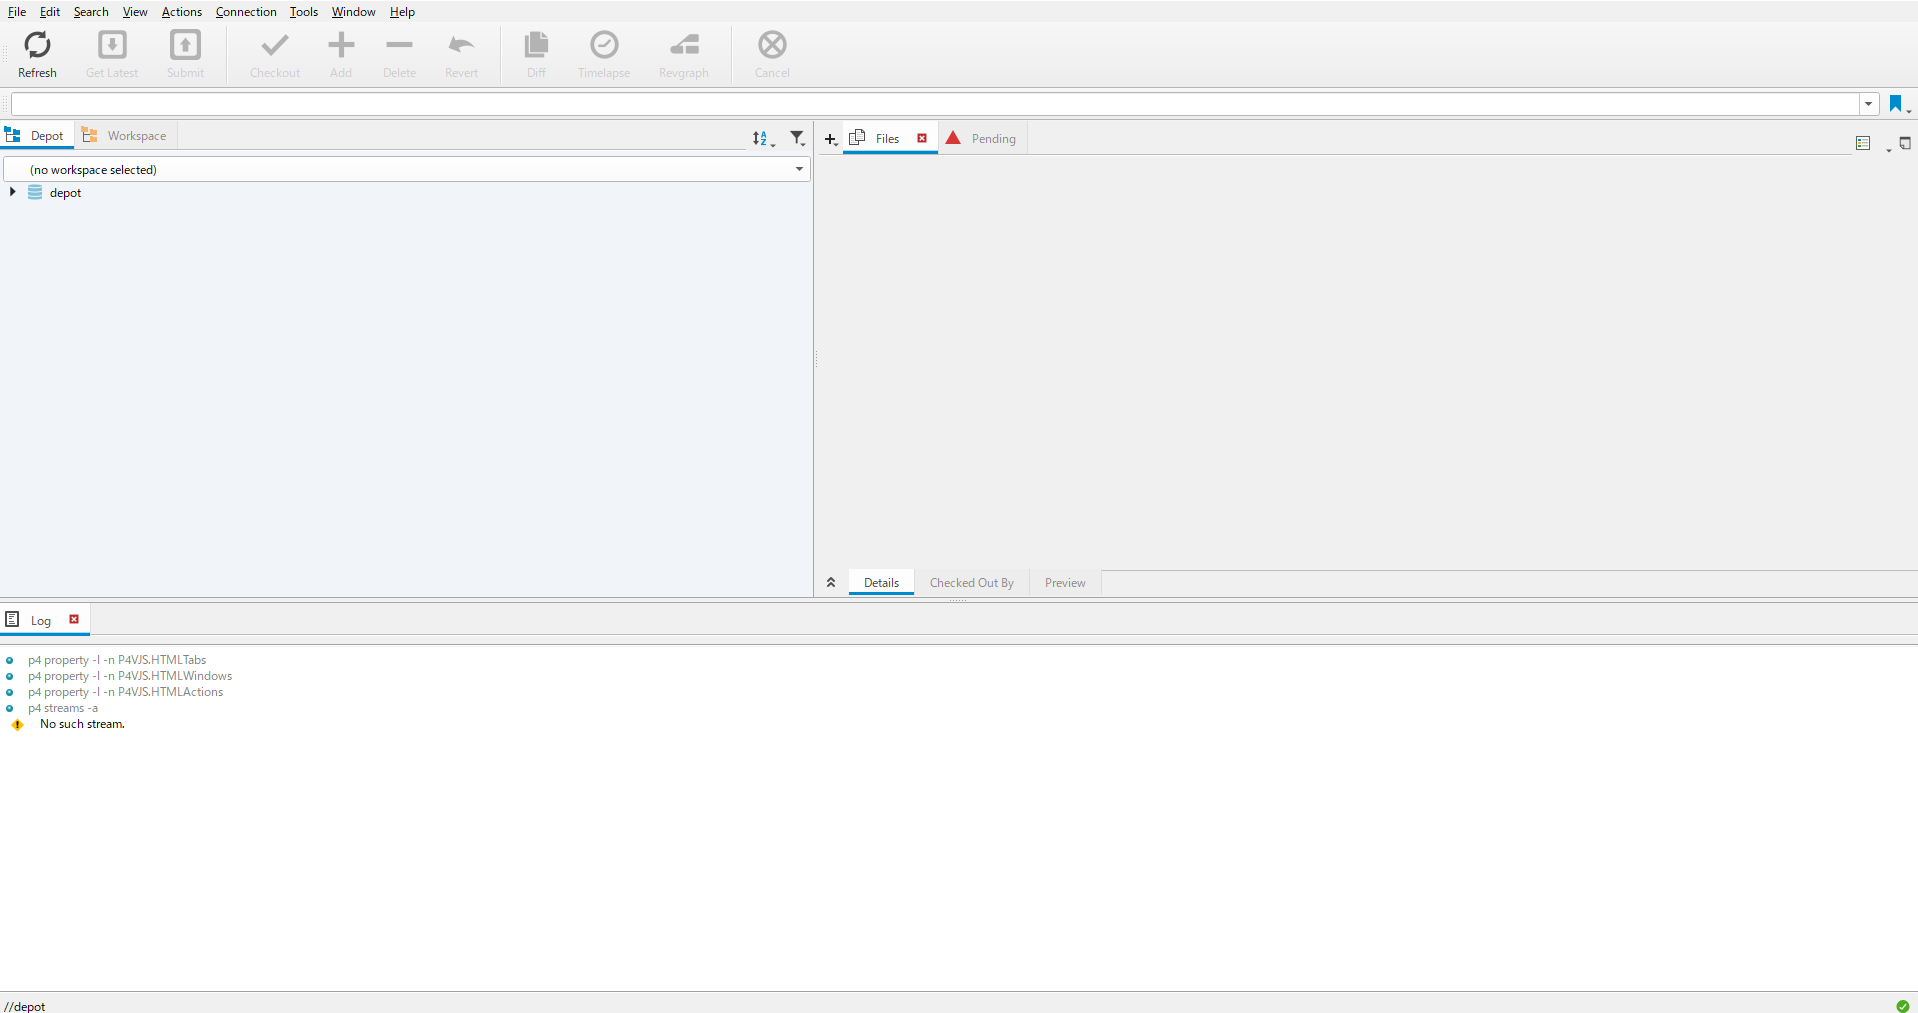Image resolution: width=1918 pixels, height=1013 pixels.
Task: Open the Window menu
Action: pyautogui.click(x=354, y=12)
